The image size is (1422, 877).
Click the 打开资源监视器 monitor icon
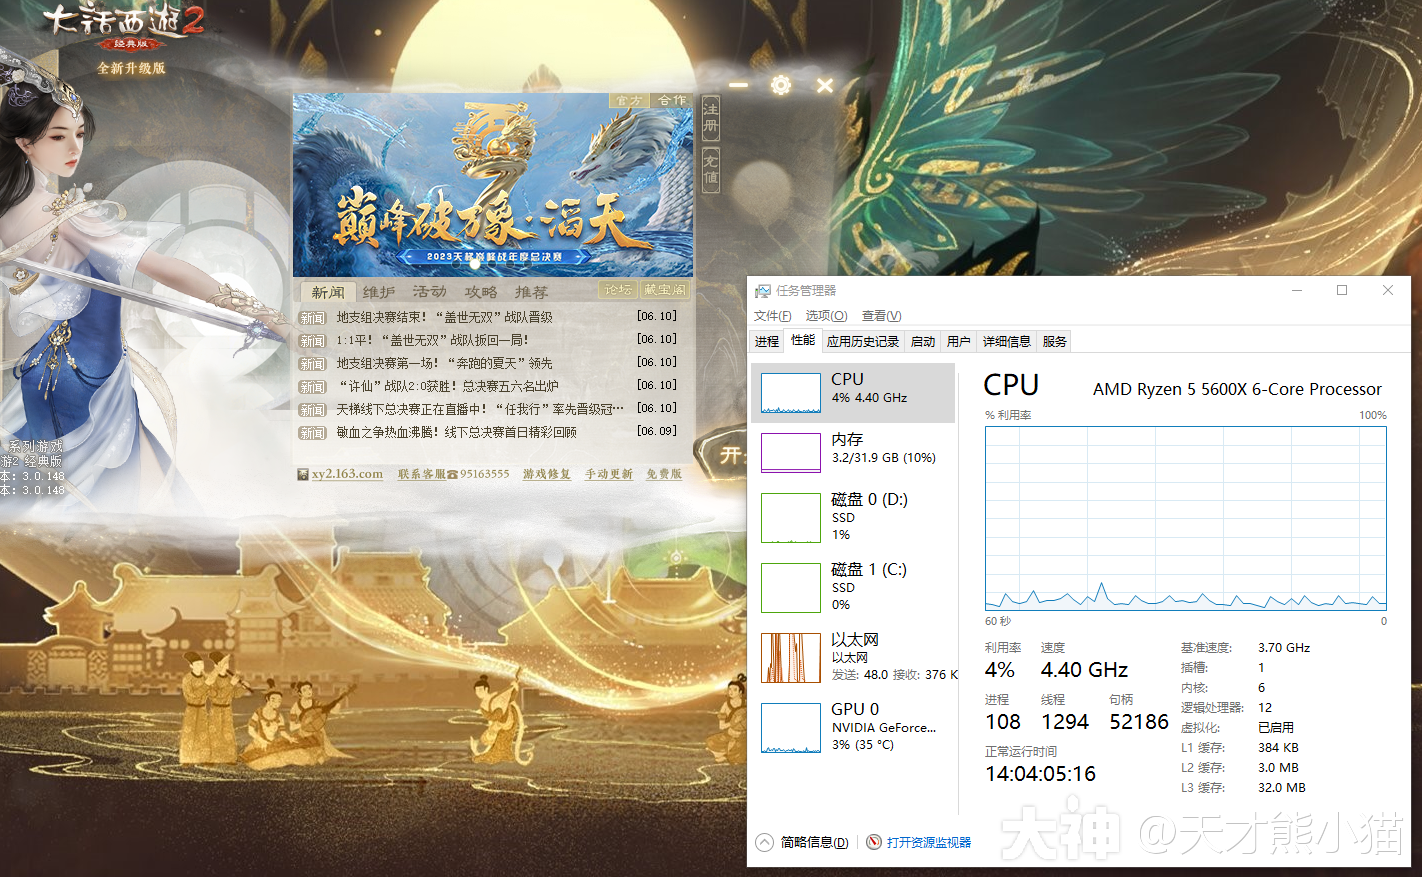tap(872, 843)
